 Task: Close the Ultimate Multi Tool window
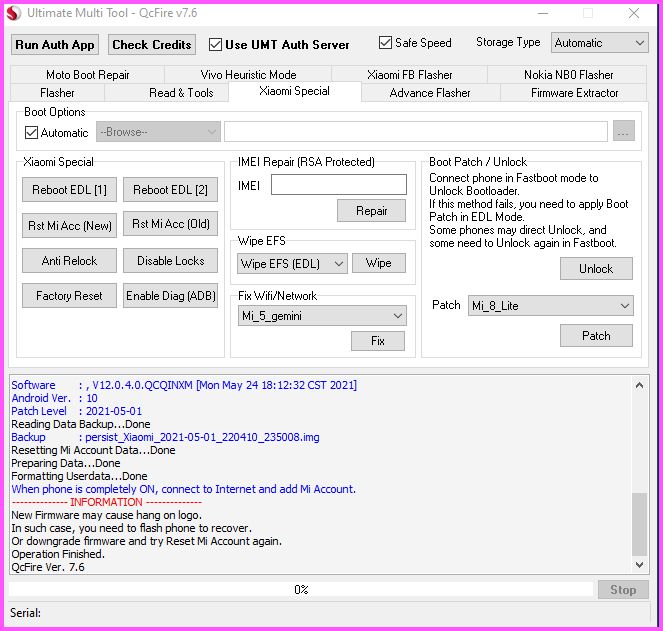click(633, 14)
